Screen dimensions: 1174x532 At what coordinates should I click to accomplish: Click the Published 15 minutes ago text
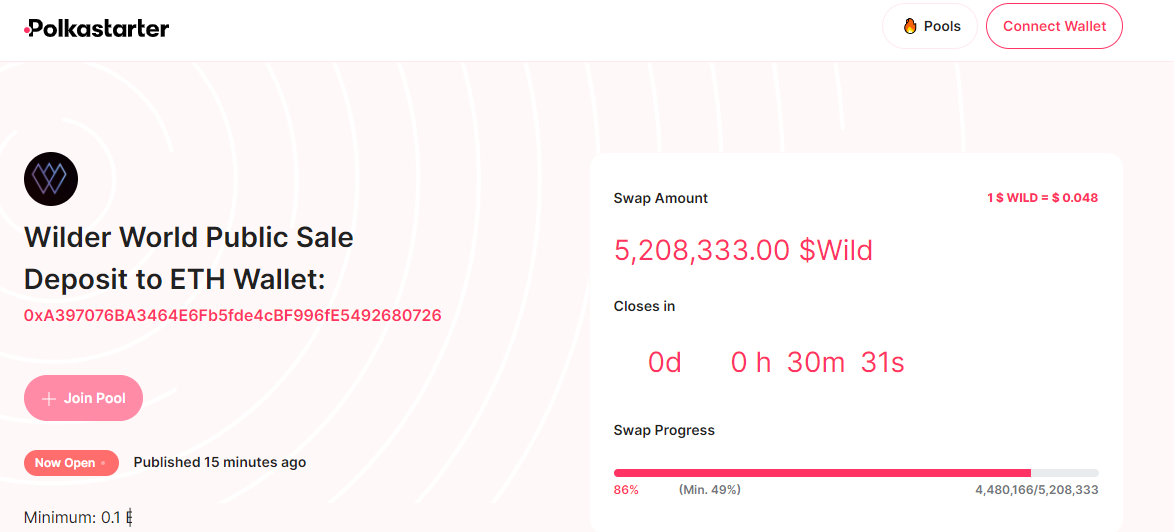coord(220,462)
